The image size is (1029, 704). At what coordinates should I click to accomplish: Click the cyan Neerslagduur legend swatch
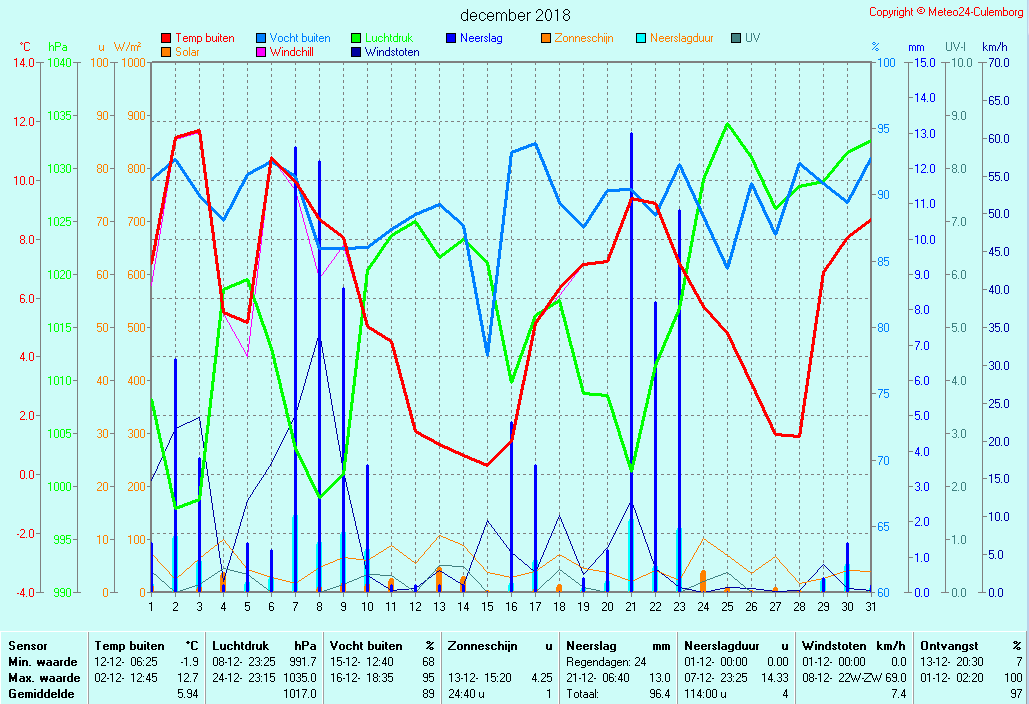(x=641, y=39)
